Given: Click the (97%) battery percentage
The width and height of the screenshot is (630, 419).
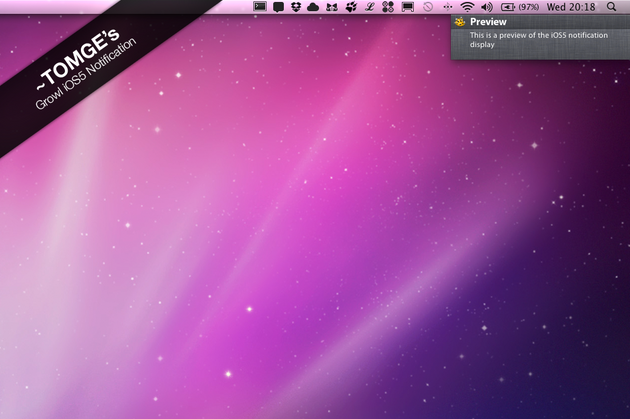Looking at the screenshot, I should click(x=529, y=7).
